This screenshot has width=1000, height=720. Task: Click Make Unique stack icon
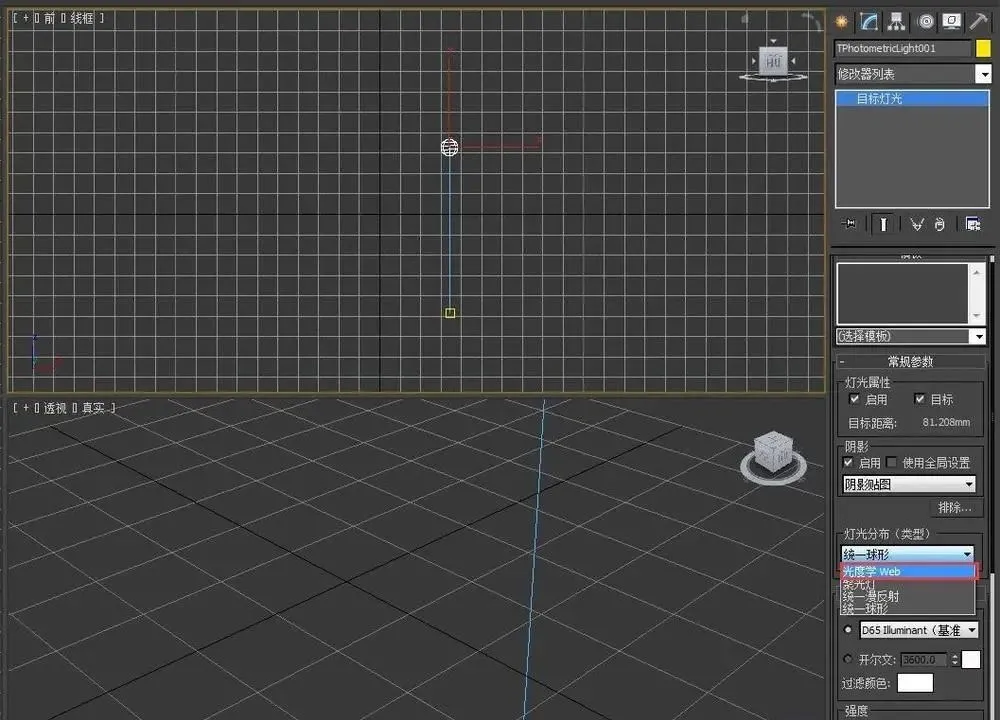pos(916,224)
